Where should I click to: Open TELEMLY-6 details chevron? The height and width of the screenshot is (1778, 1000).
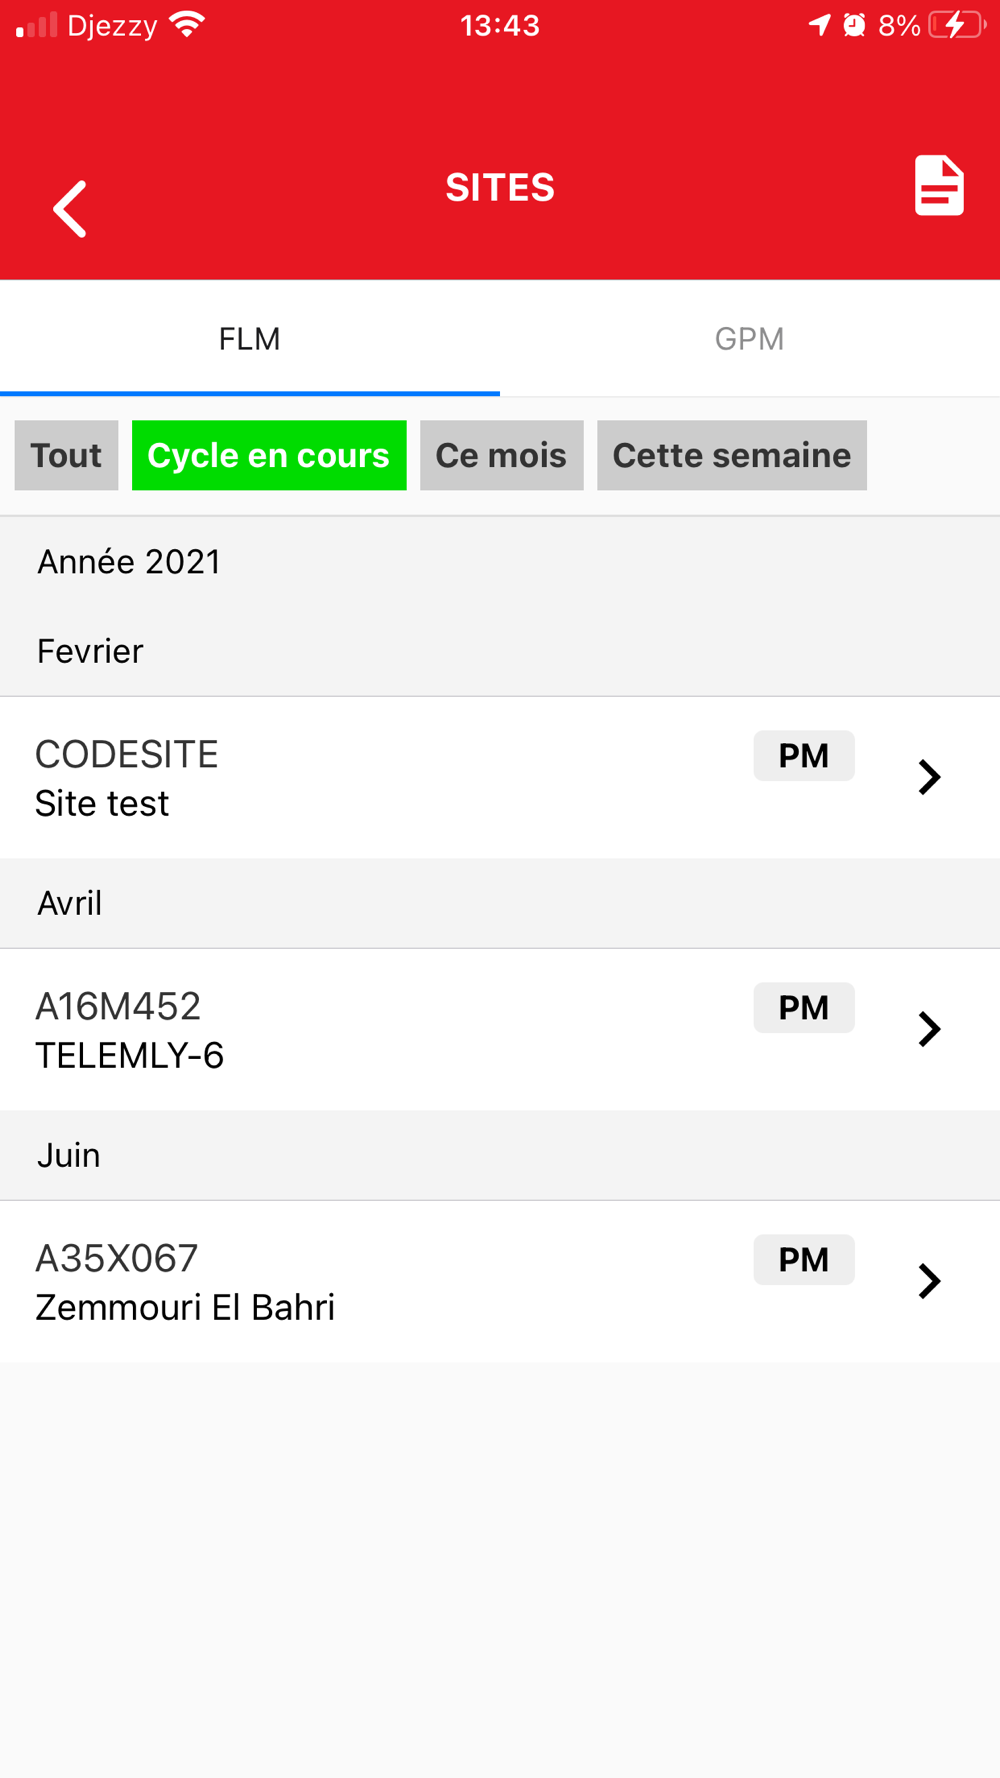coord(929,1029)
